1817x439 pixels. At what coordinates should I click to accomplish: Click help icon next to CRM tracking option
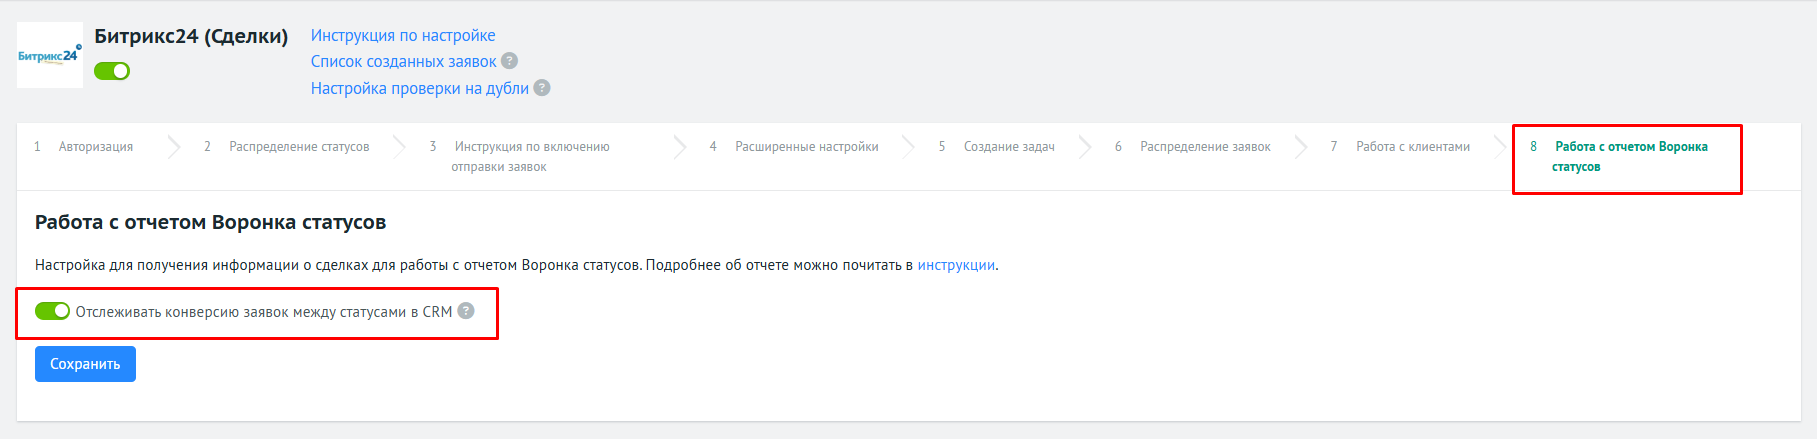pos(466,312)
